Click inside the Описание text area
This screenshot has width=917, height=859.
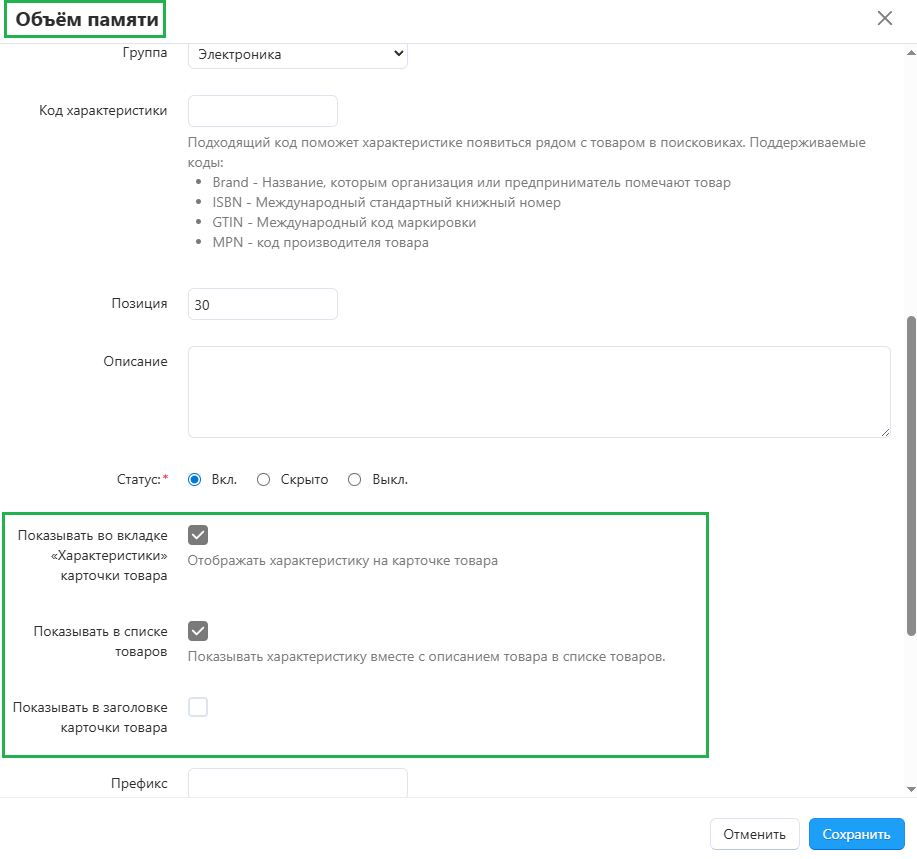click(538, 391)
